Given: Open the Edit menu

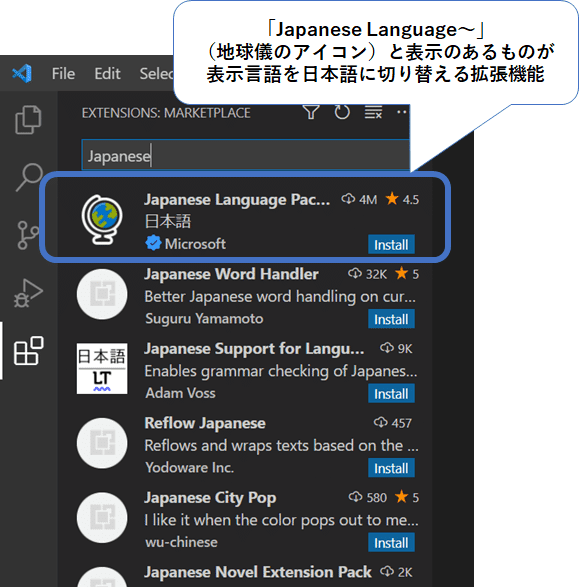Looking at the screenshot, I should coord(107,74).
